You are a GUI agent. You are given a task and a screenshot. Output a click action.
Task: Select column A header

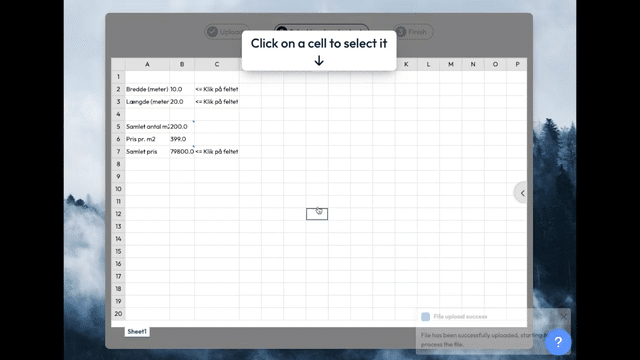point(147,64)
